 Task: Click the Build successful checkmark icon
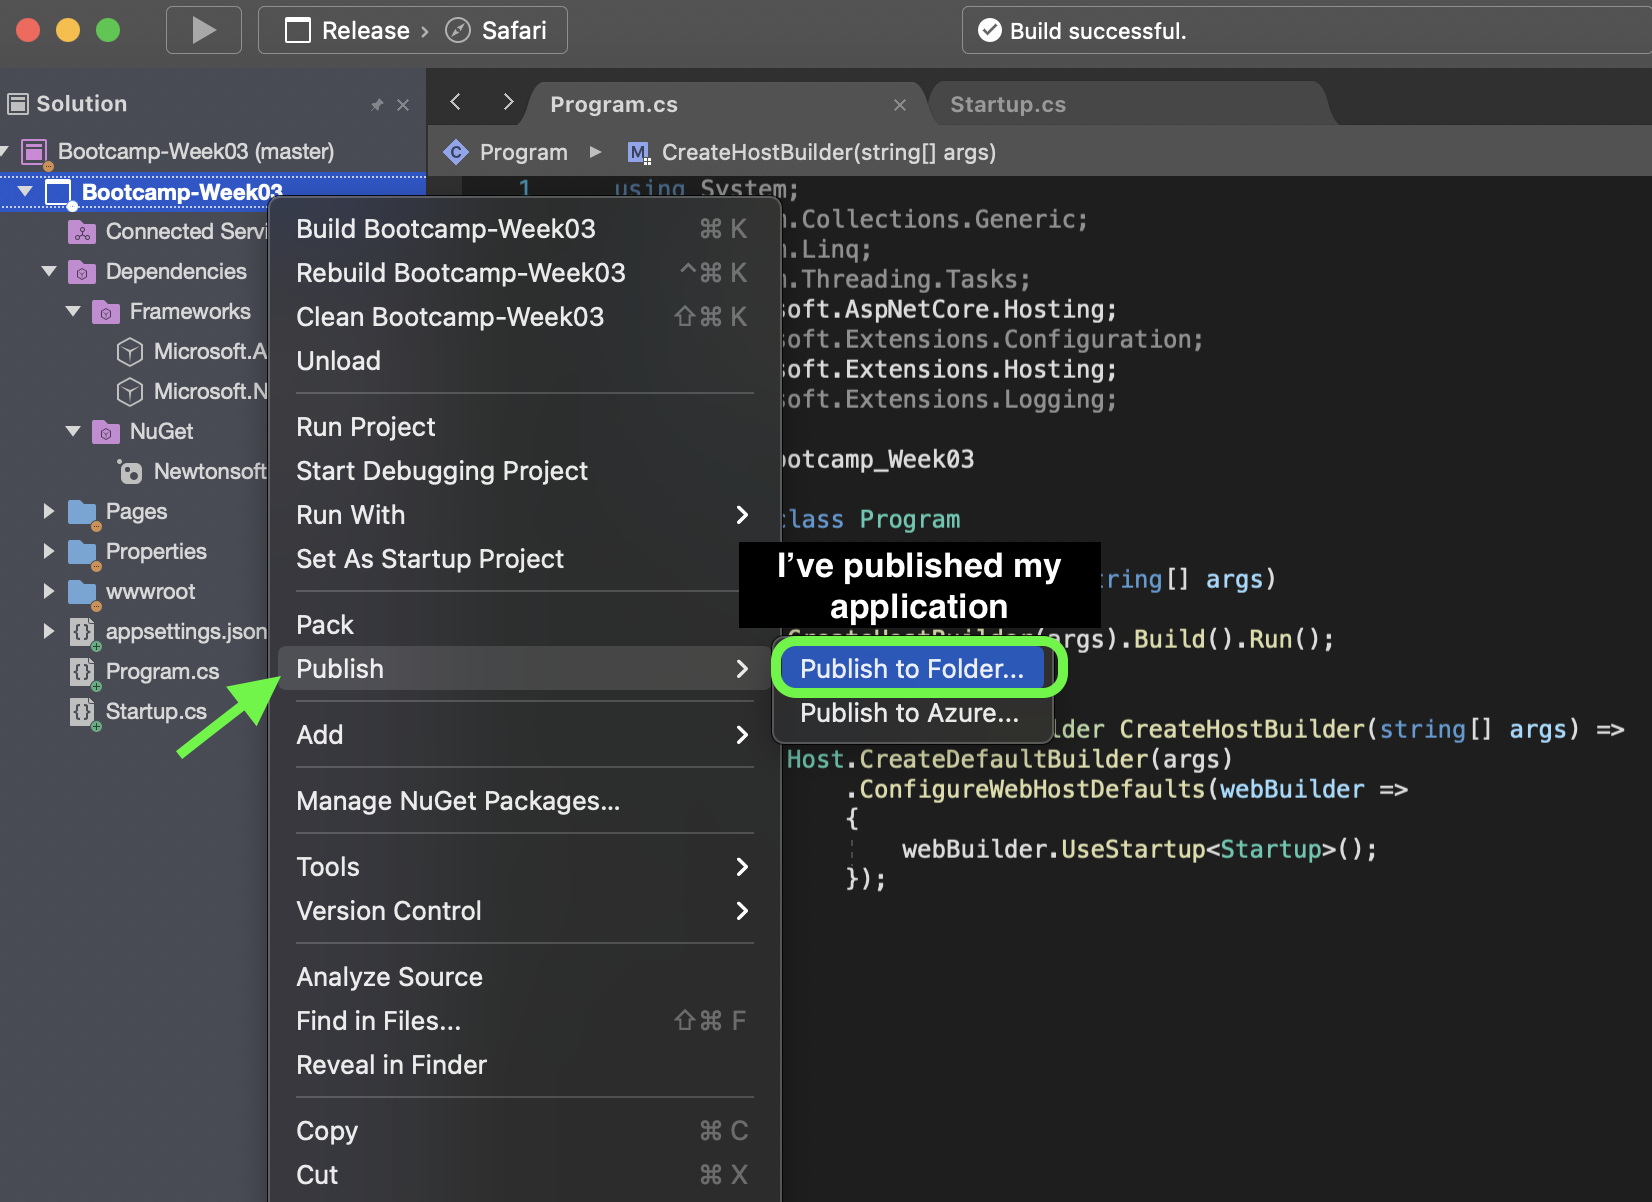[990, 30]
